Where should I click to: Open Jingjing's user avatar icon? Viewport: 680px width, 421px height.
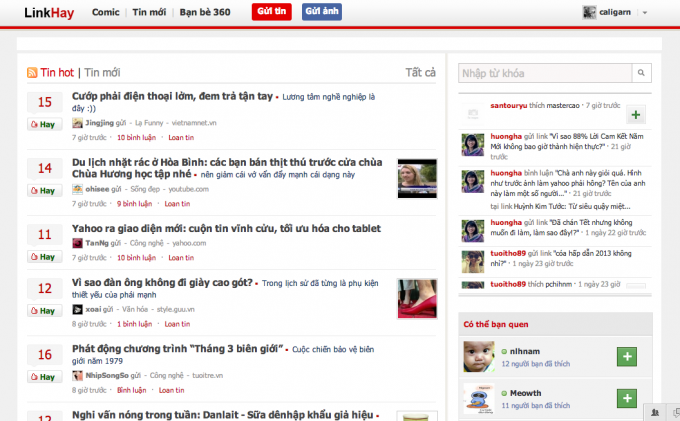tap(77, 123)
